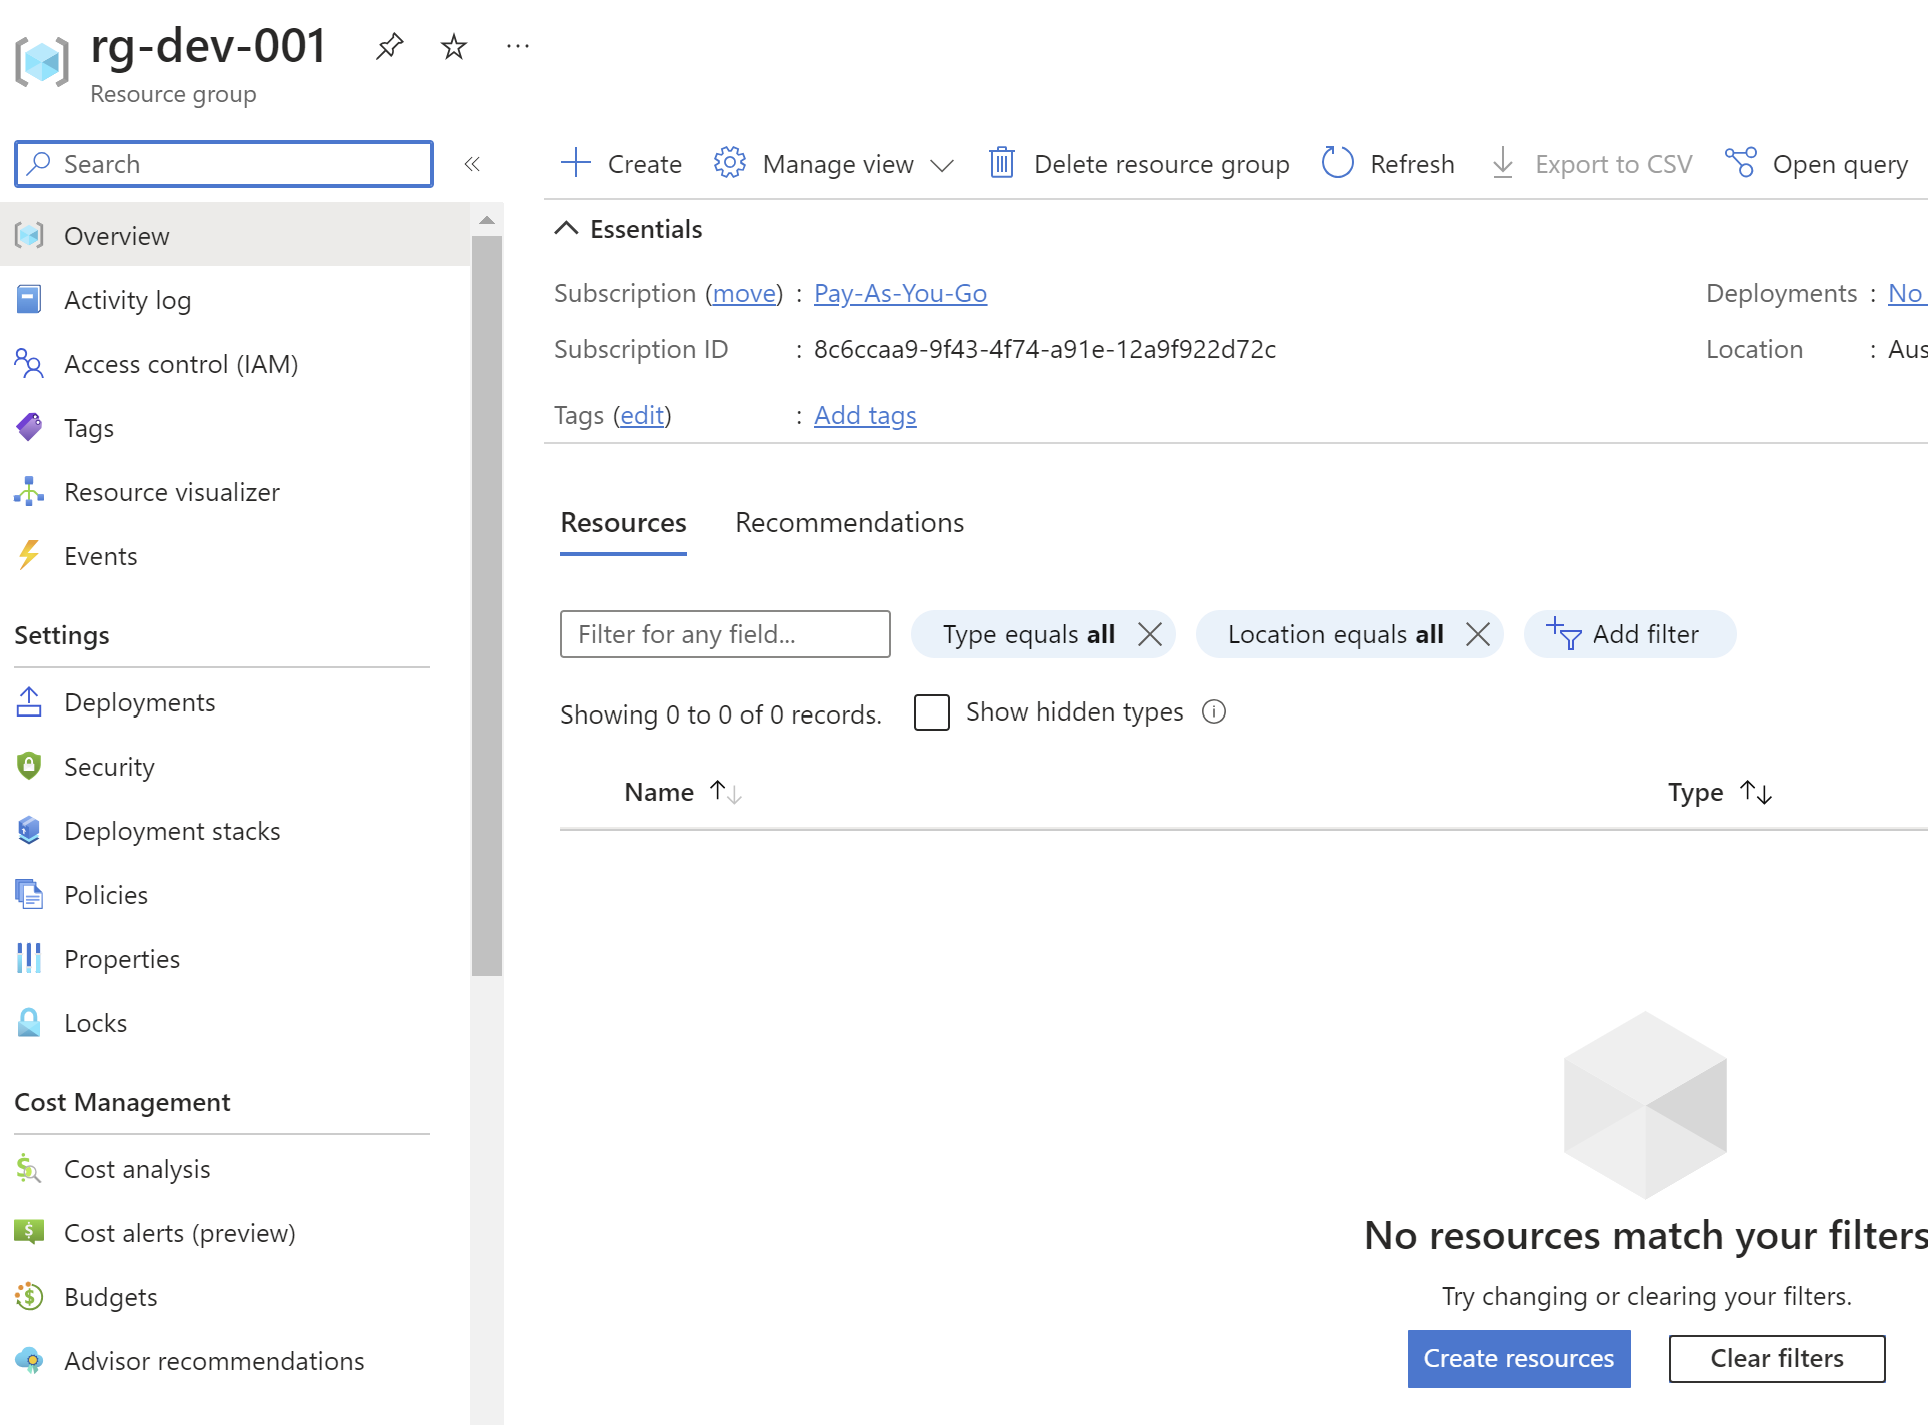Viewport: 1928px width, 1426px height.
Task: Focus the sidebar Search box
Action: coord(224,164)
